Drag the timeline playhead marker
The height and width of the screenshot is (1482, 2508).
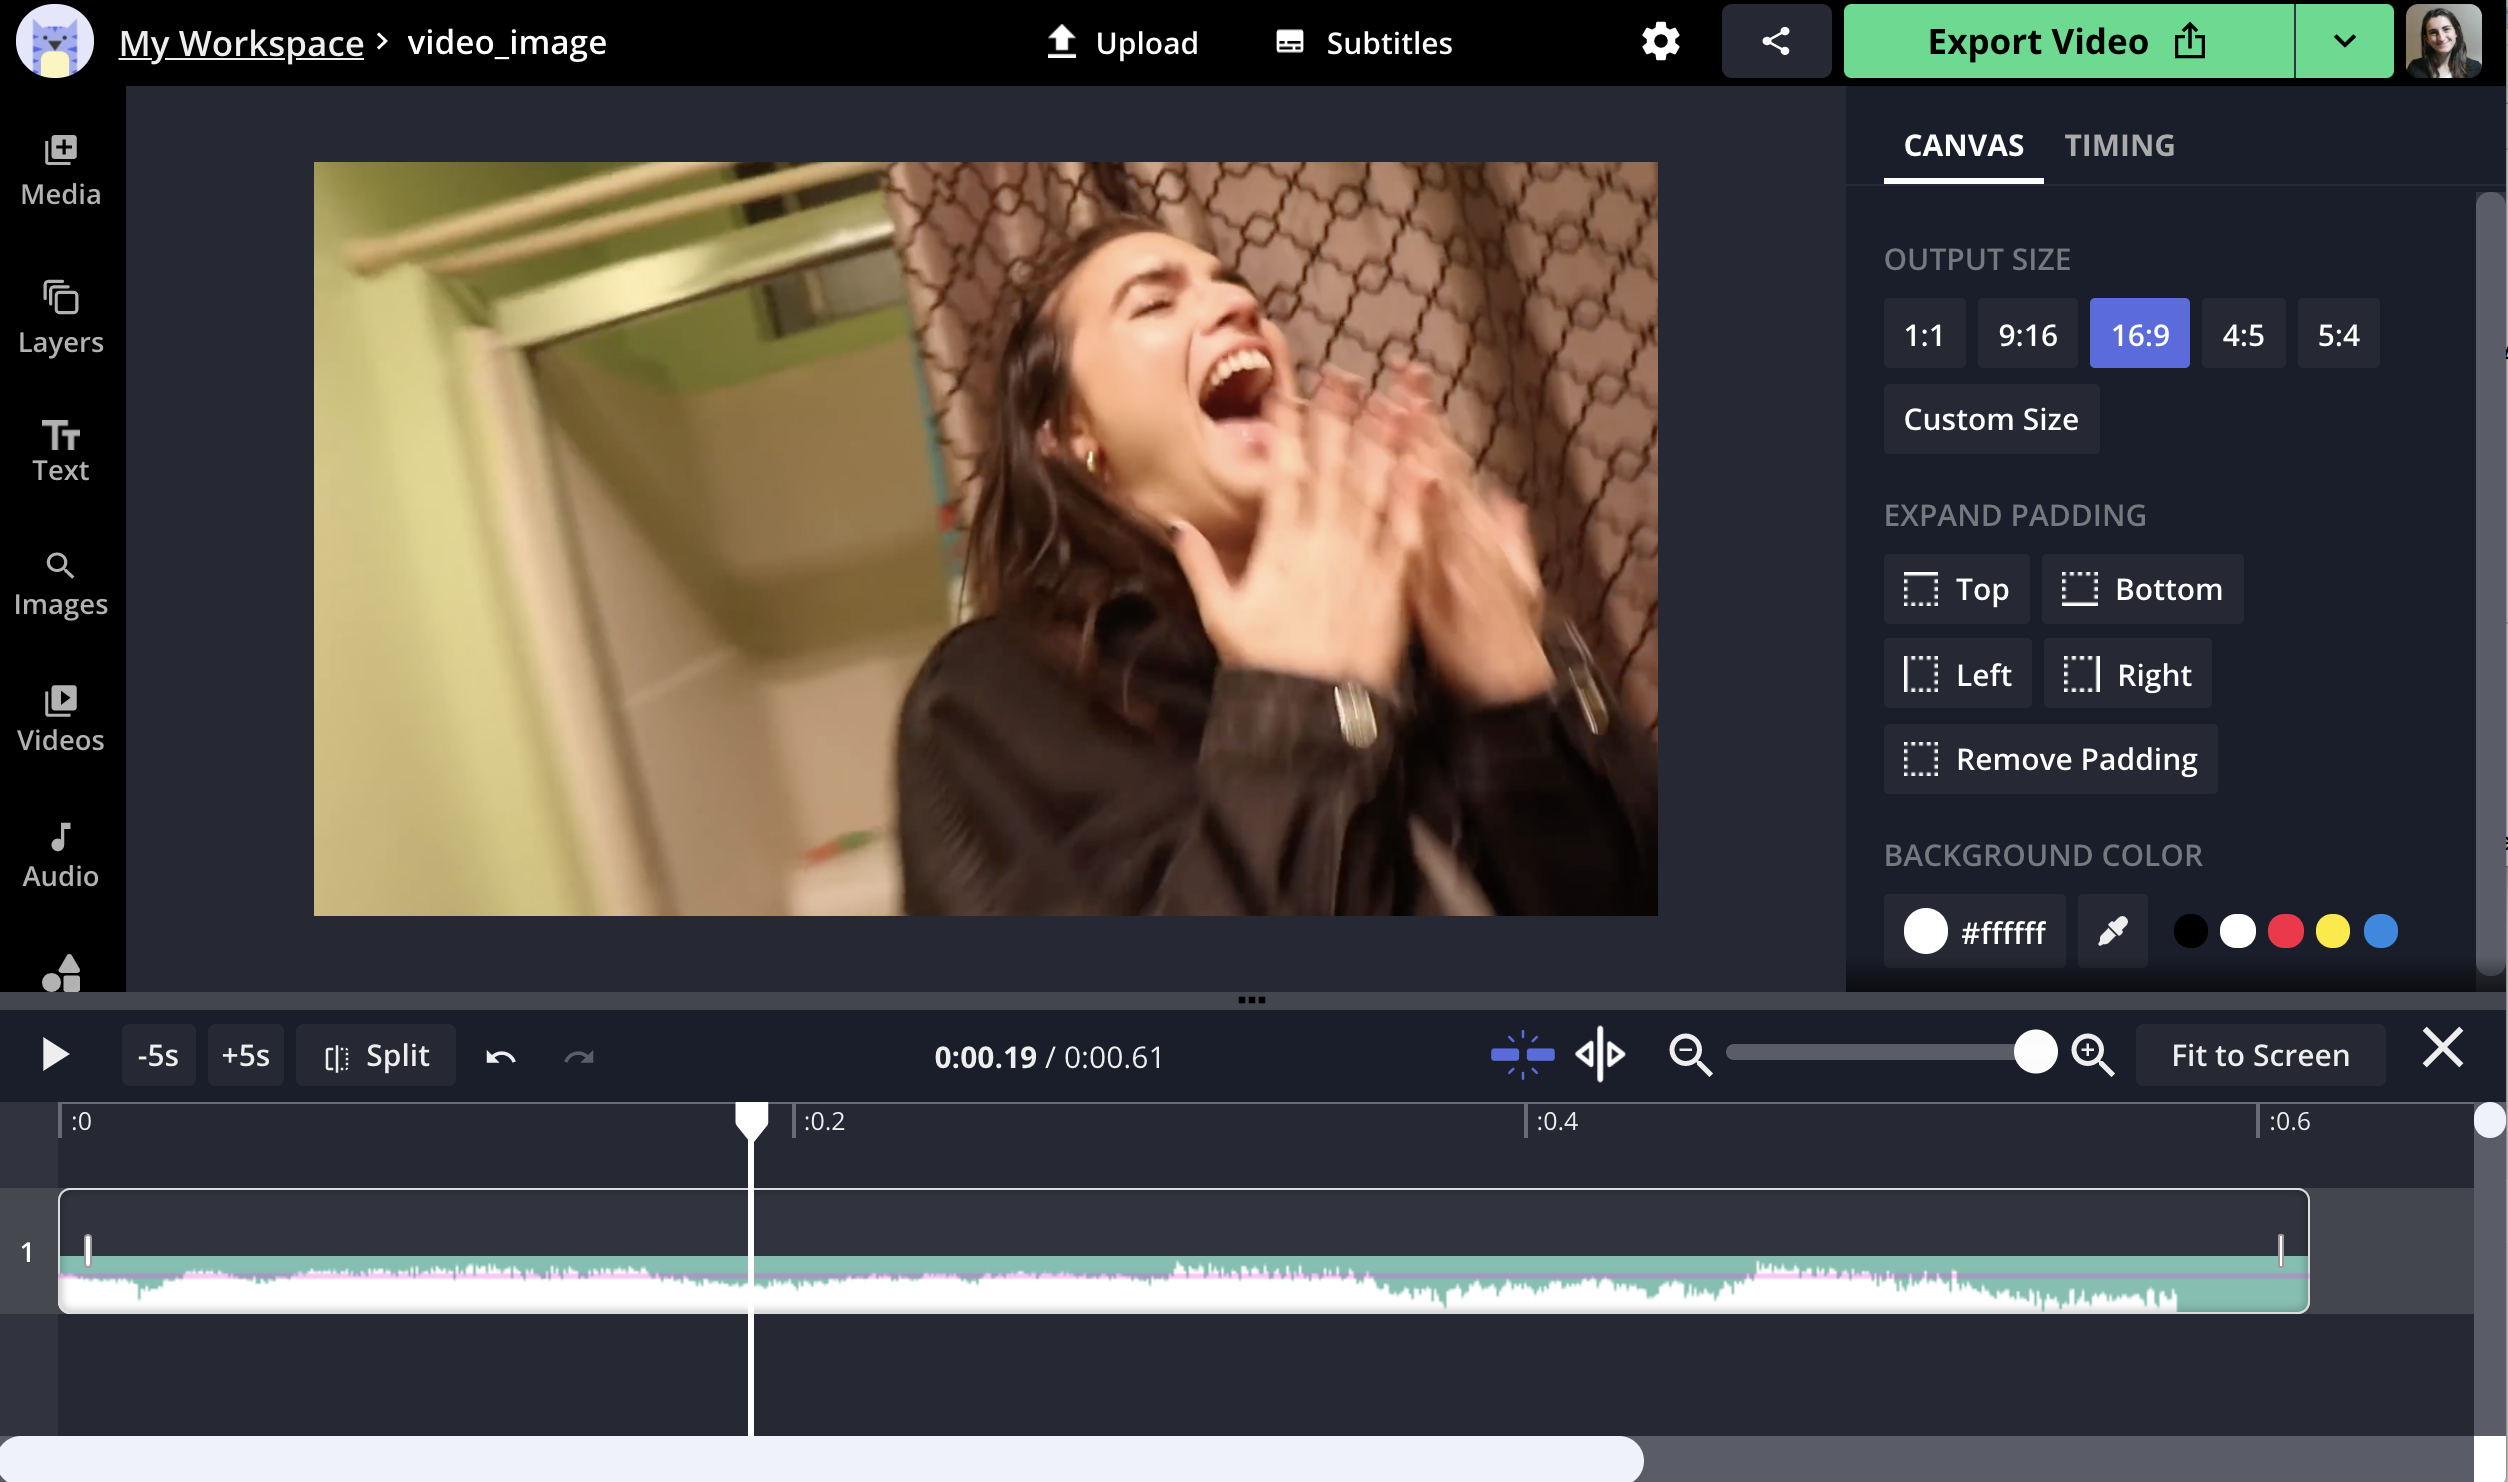point(750,1120)
